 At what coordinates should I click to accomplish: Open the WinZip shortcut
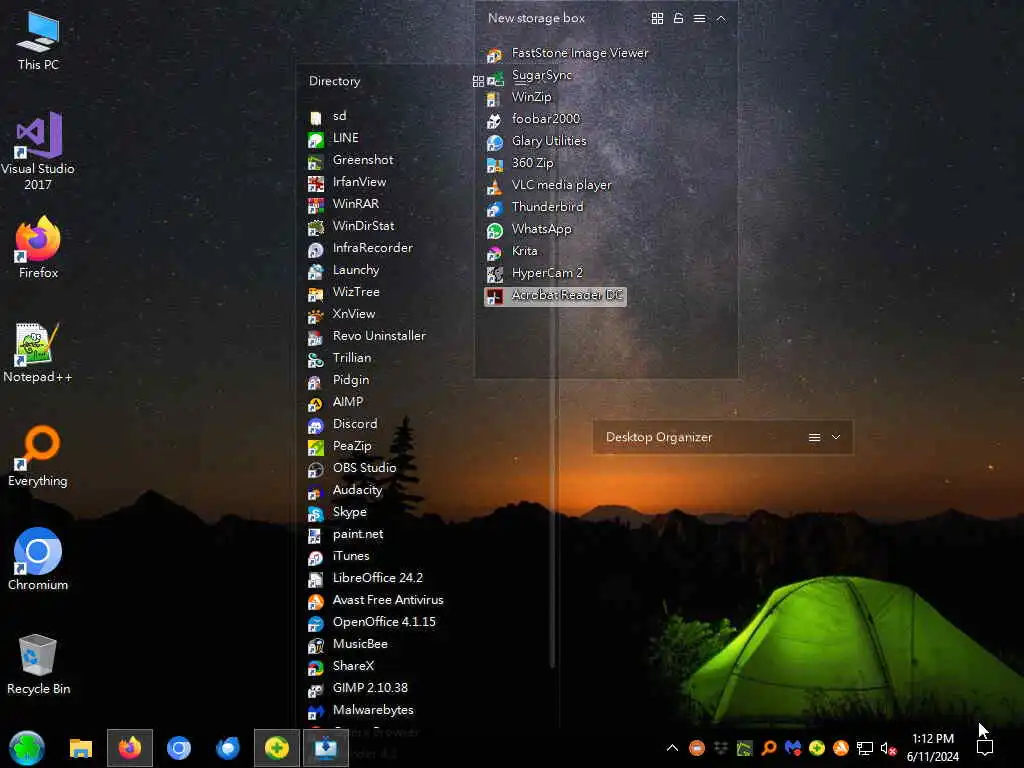pyautogui.click(x=519, y=97)
